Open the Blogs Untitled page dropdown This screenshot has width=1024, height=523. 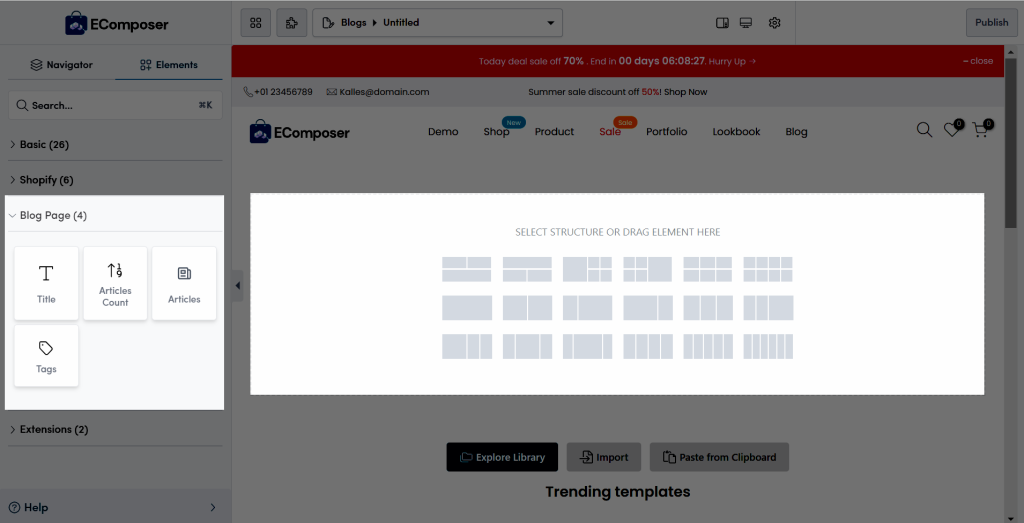[x=437, y=23]
